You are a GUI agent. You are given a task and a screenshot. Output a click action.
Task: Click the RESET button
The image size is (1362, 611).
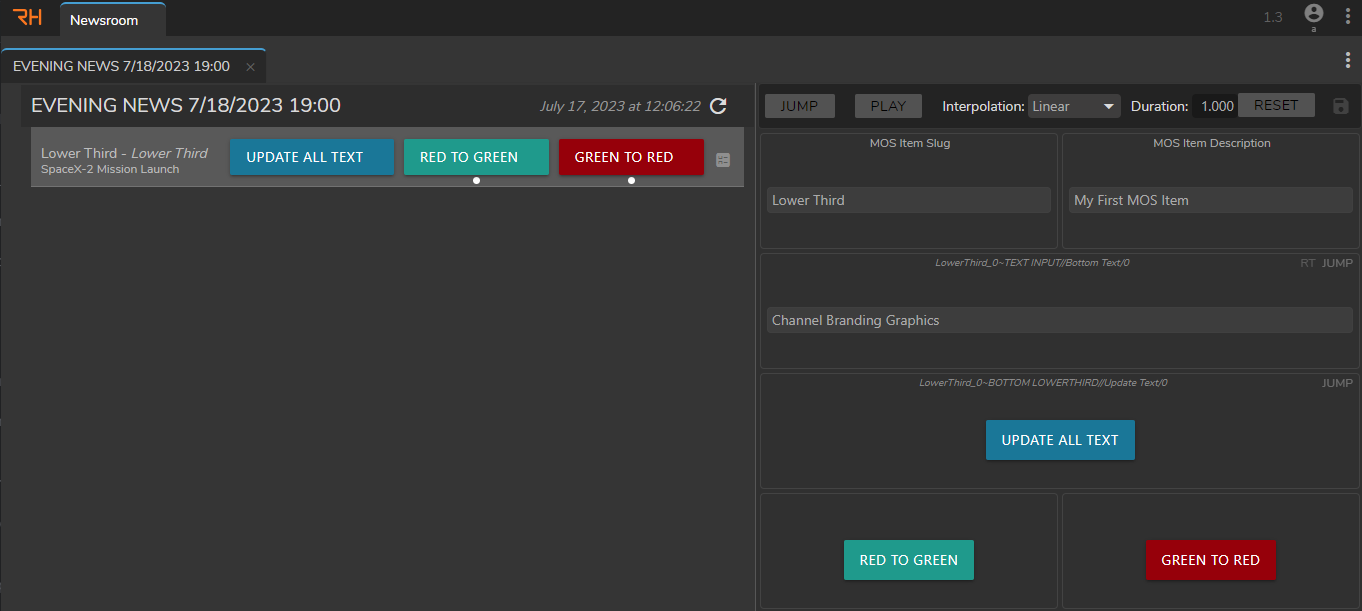pyautogui.click(x=1276, y=105)
